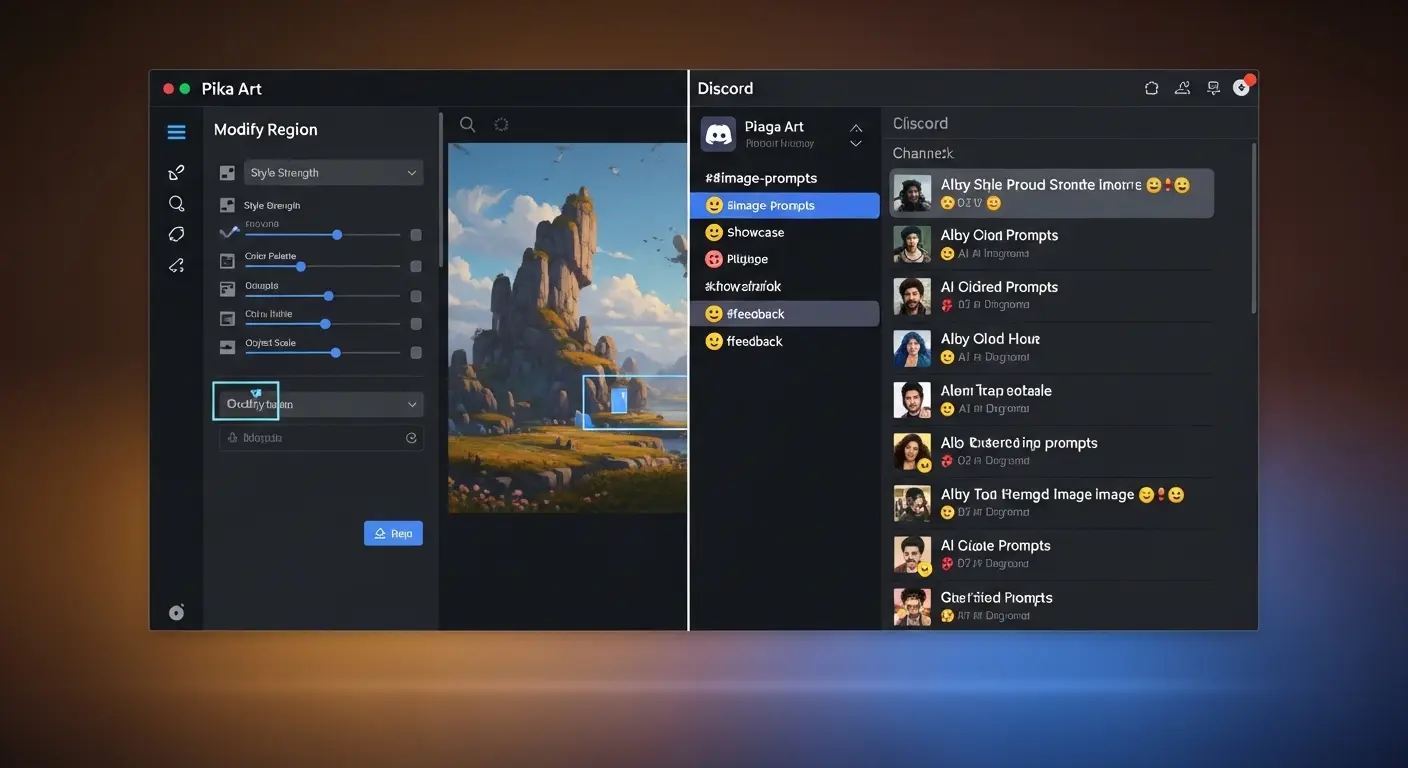Select the brush tool in left sidebar
This screenshot has width=1408, height=768.
[x=176, y=172]
